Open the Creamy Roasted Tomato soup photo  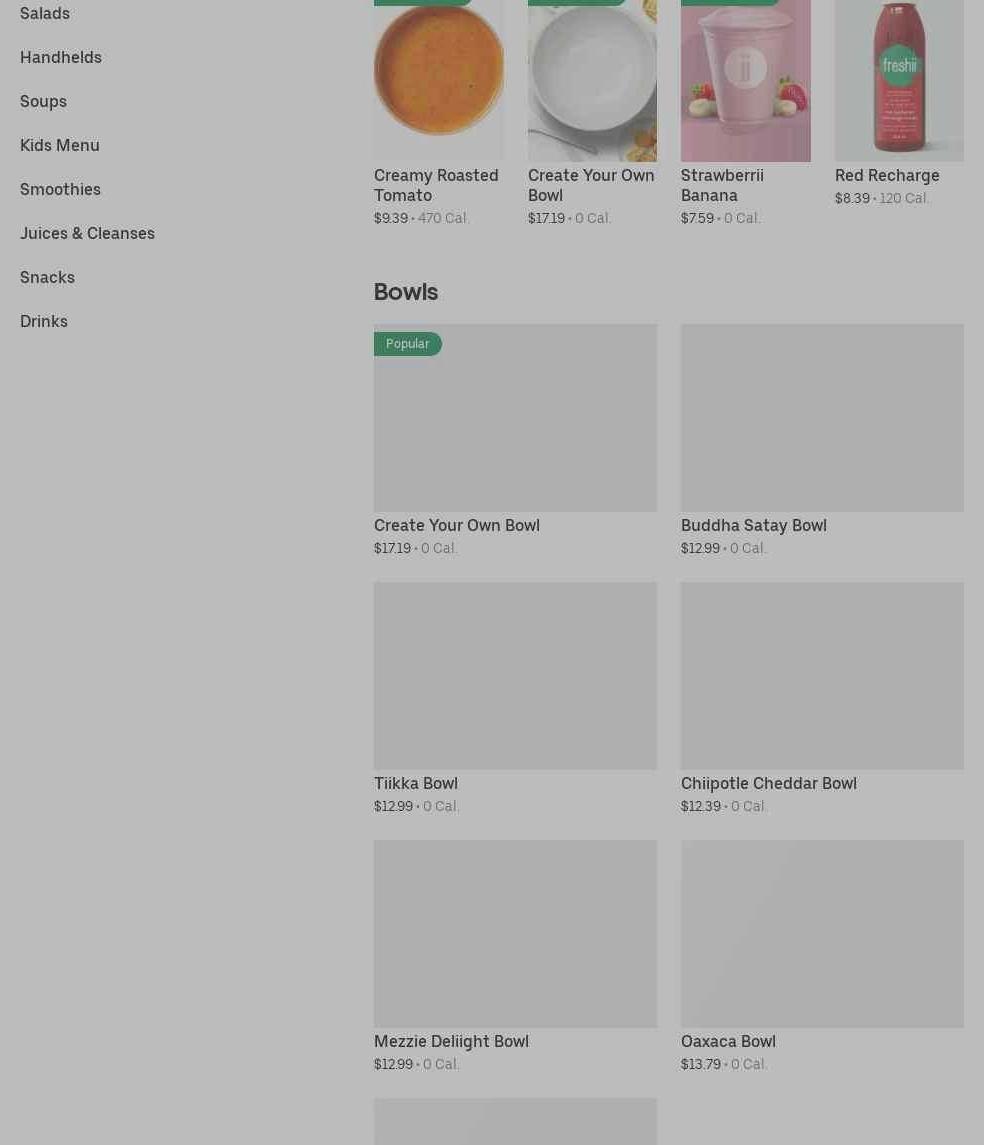tap(438, 80)
